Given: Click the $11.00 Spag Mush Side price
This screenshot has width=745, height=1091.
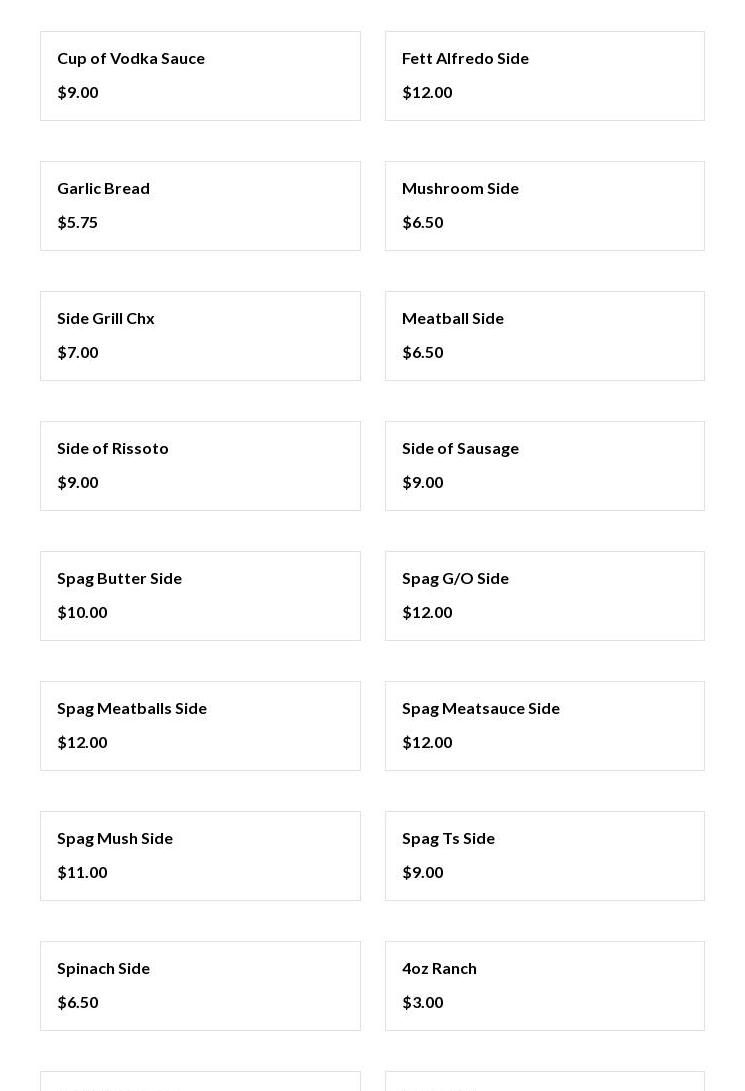Looking at the screenshot, I should (82, 872).
